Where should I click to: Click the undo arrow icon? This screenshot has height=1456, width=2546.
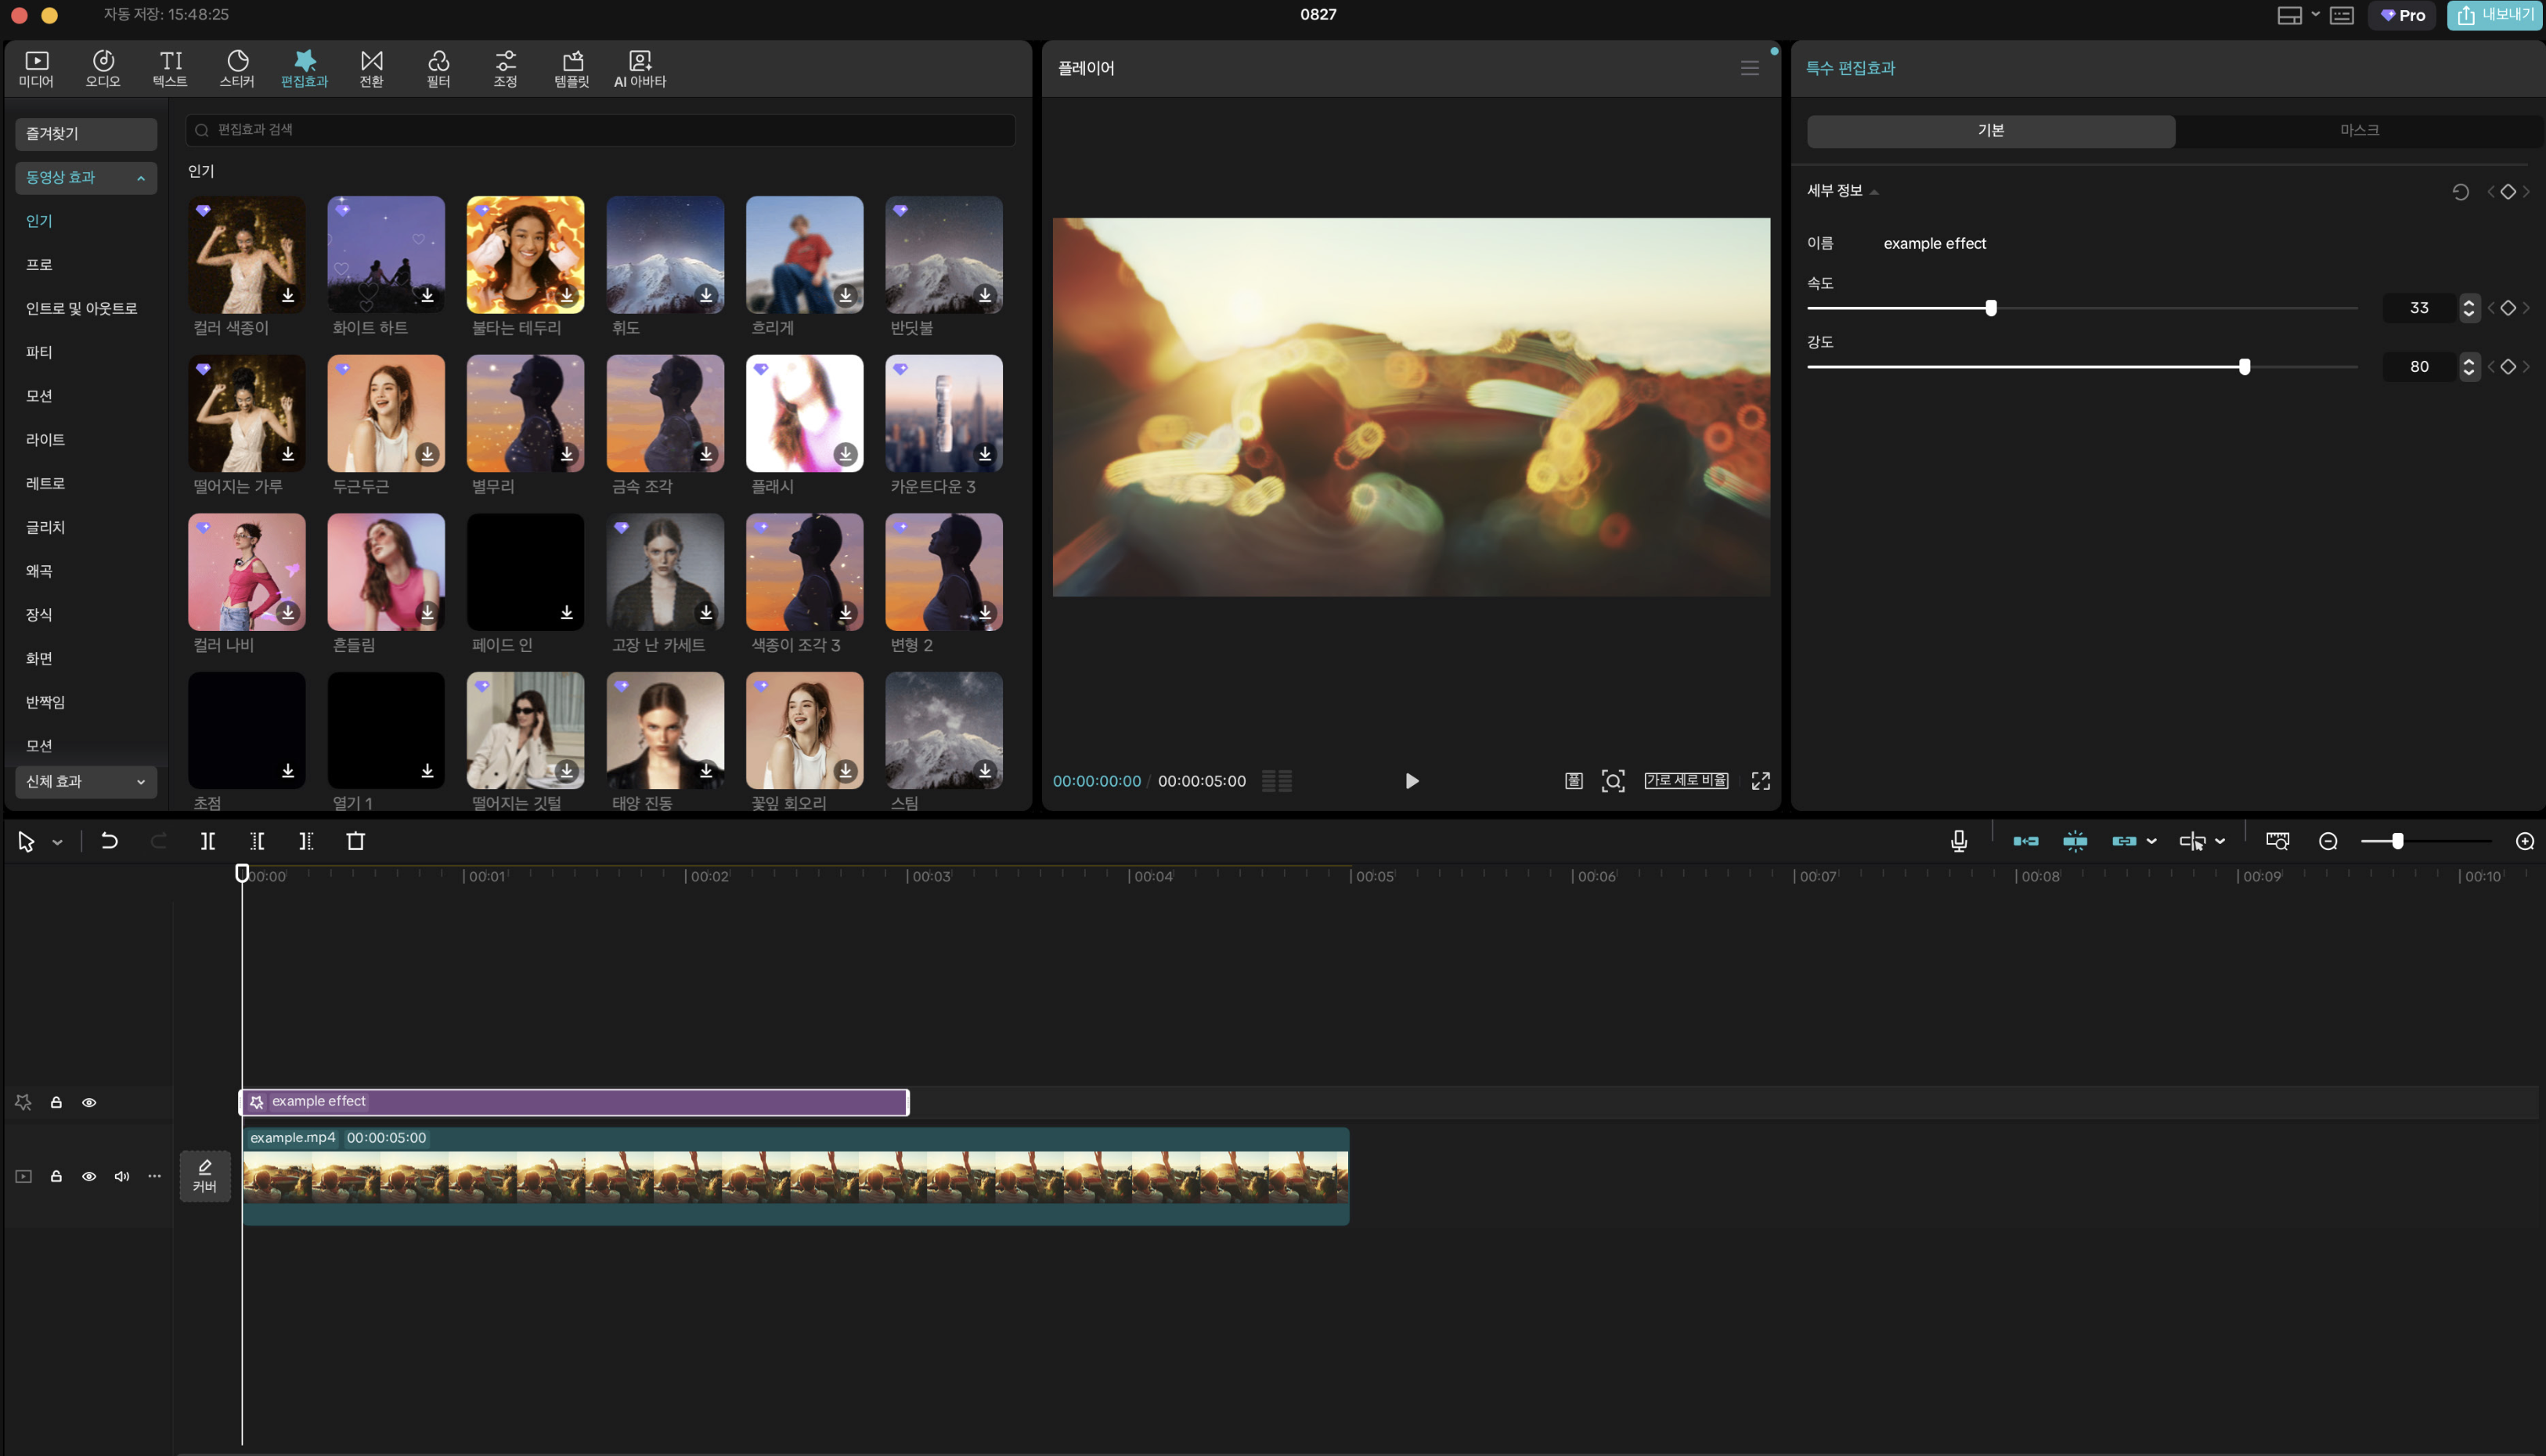(x=109, y=841)
